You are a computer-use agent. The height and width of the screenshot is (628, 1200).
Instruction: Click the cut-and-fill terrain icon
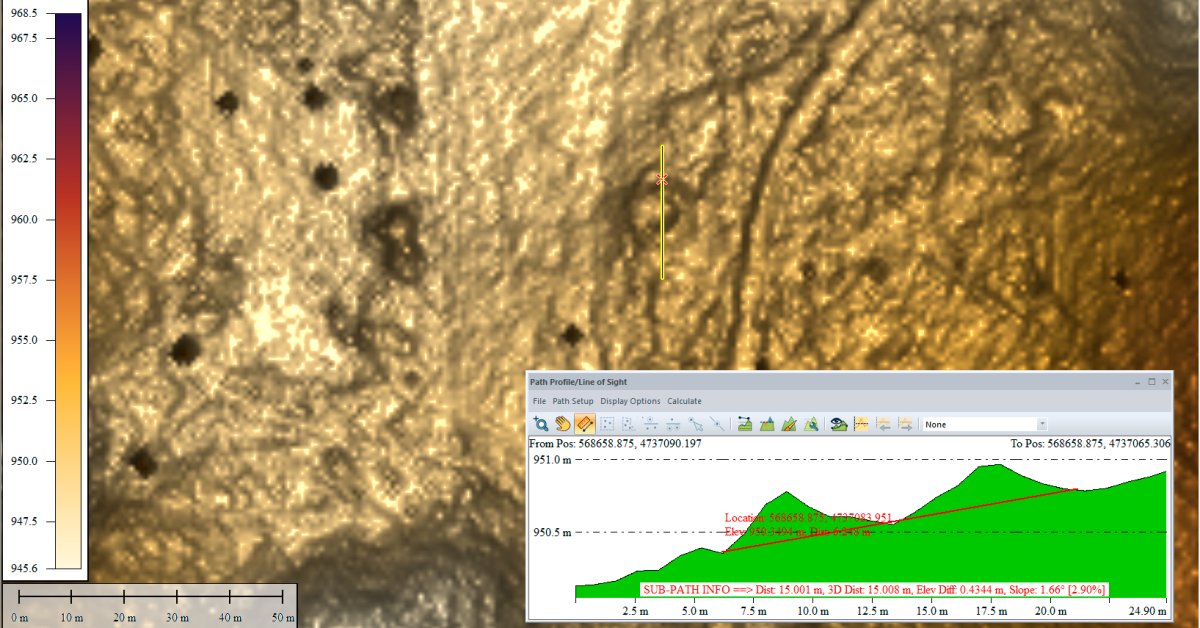coord(766,423)
